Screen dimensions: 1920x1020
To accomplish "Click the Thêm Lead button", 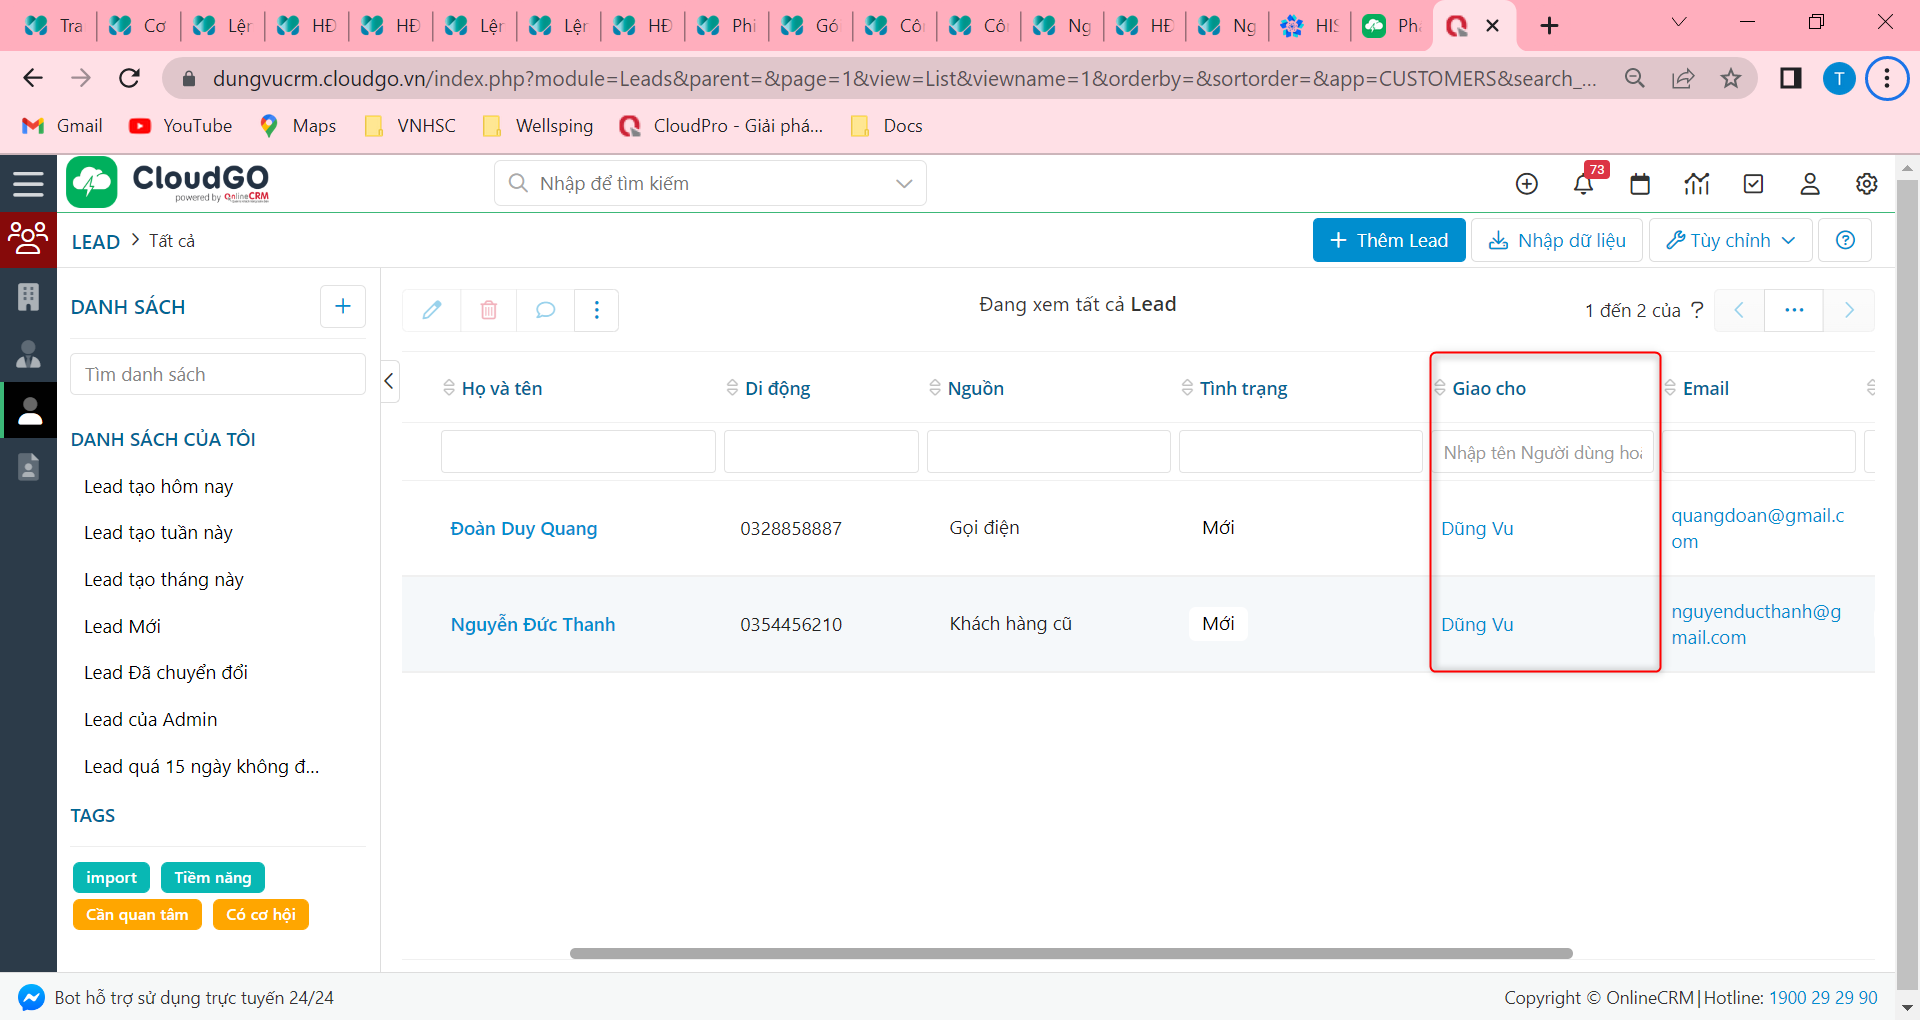I will pos(1388,241).
